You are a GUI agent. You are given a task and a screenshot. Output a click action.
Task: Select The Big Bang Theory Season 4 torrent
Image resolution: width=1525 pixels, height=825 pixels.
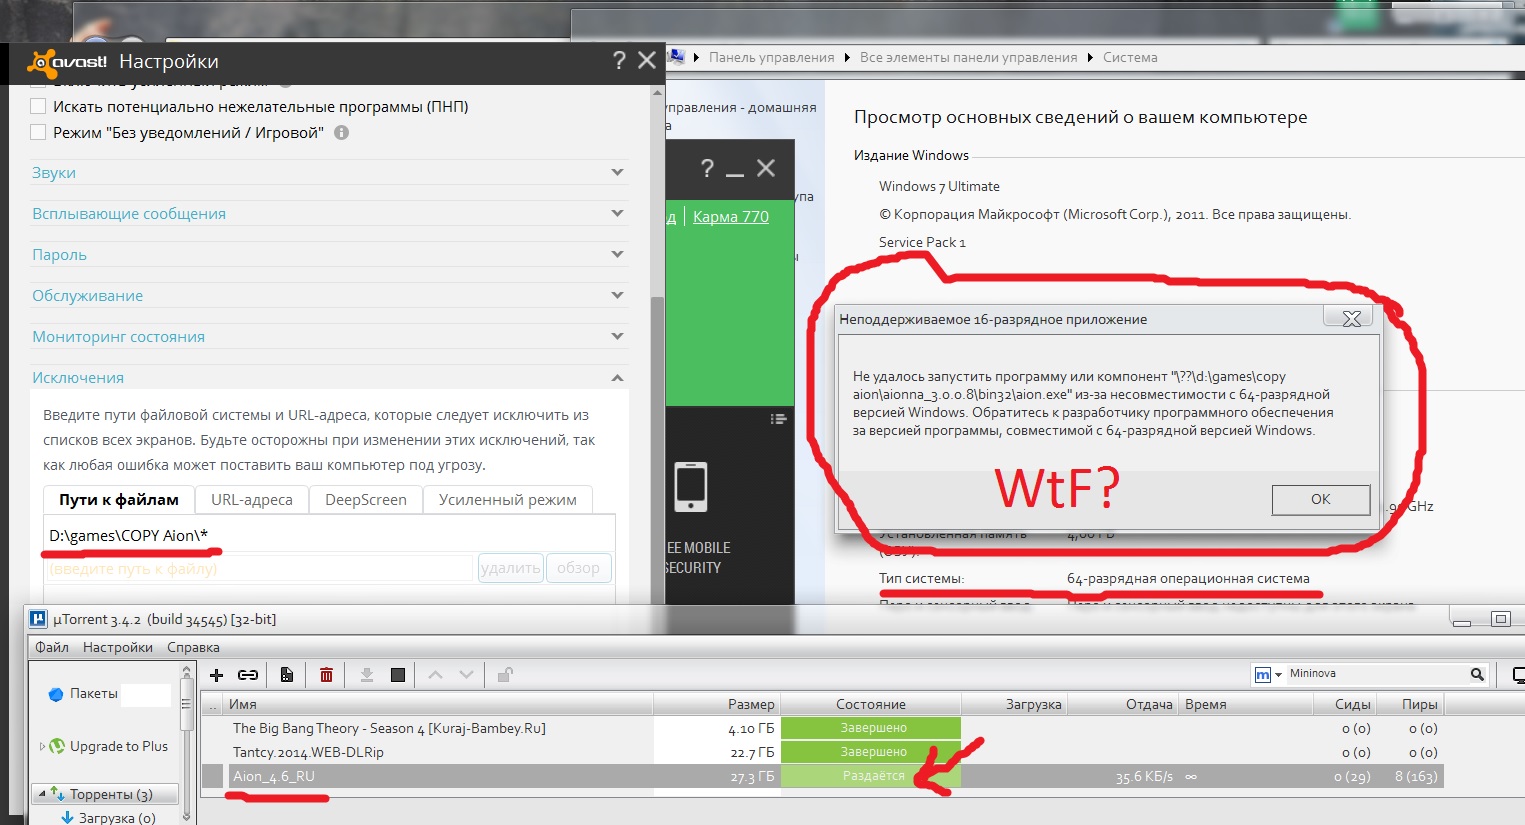point(824,728)
